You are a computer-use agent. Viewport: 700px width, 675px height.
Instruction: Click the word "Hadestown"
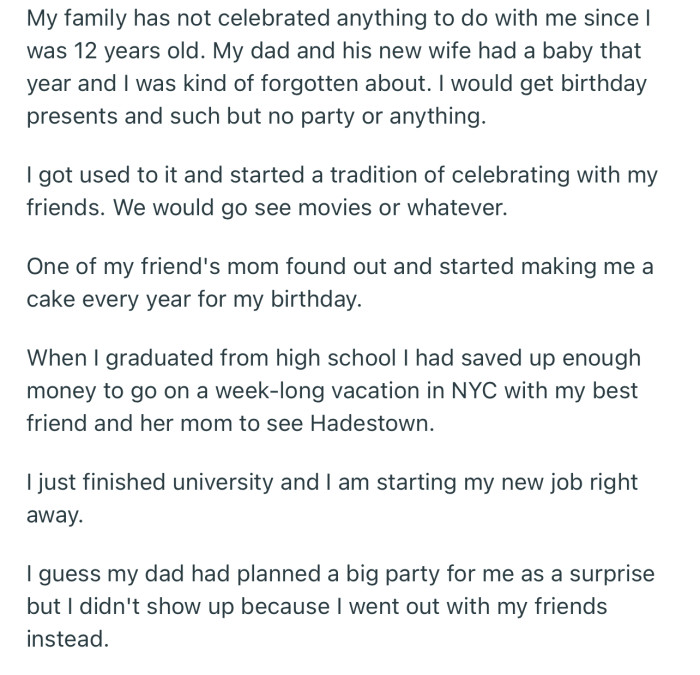click(376, 422)
